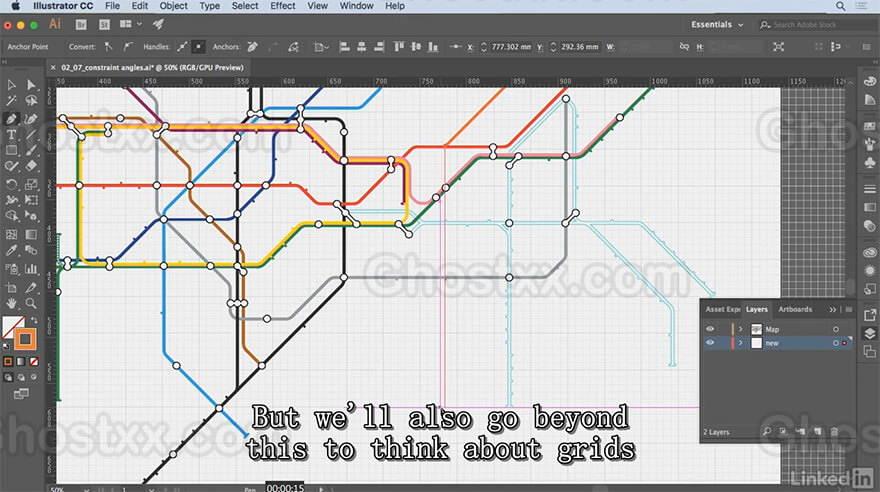The height and width of the screenshot is (492, 880).
Task: Expand hidden panel tabs with double arrow
Action: pos(832,310)
